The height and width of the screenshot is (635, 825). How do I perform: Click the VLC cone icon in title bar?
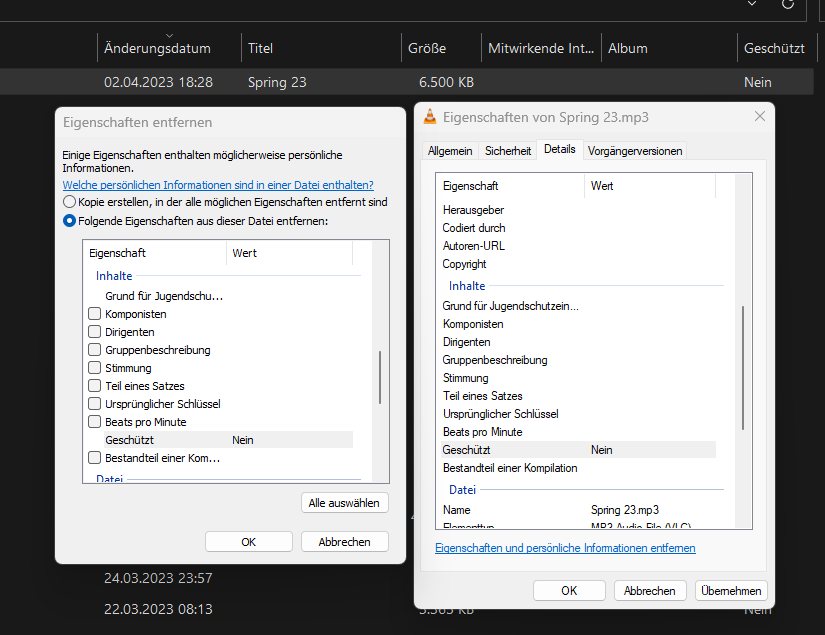pyautogui.click(x=430, y=117)
